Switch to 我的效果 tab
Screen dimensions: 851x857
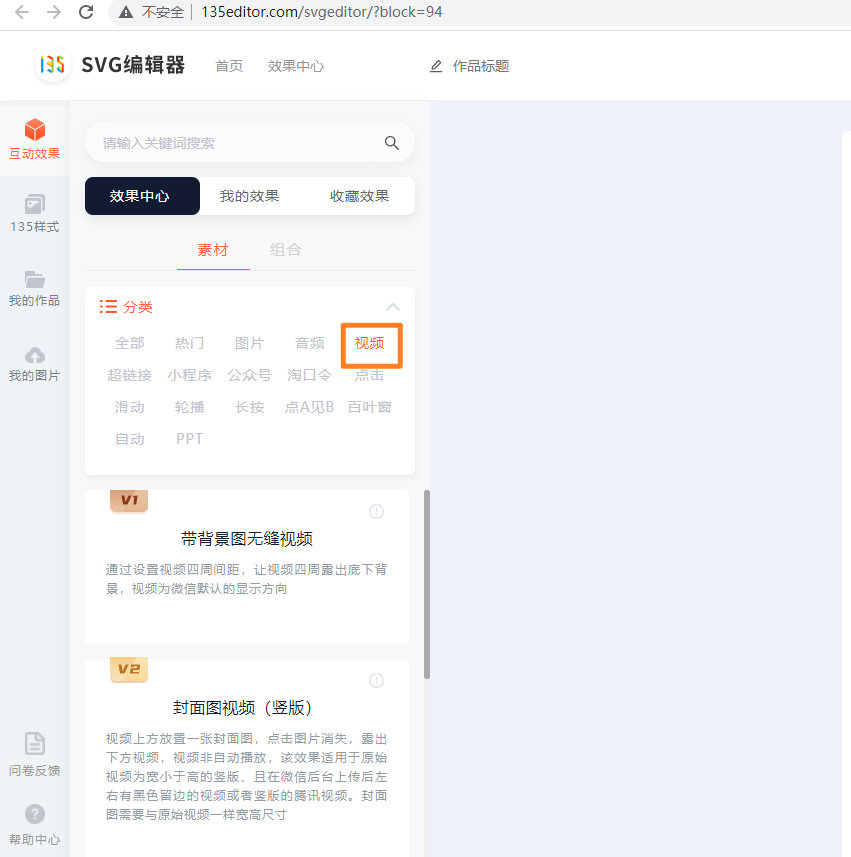click(249, 196)
